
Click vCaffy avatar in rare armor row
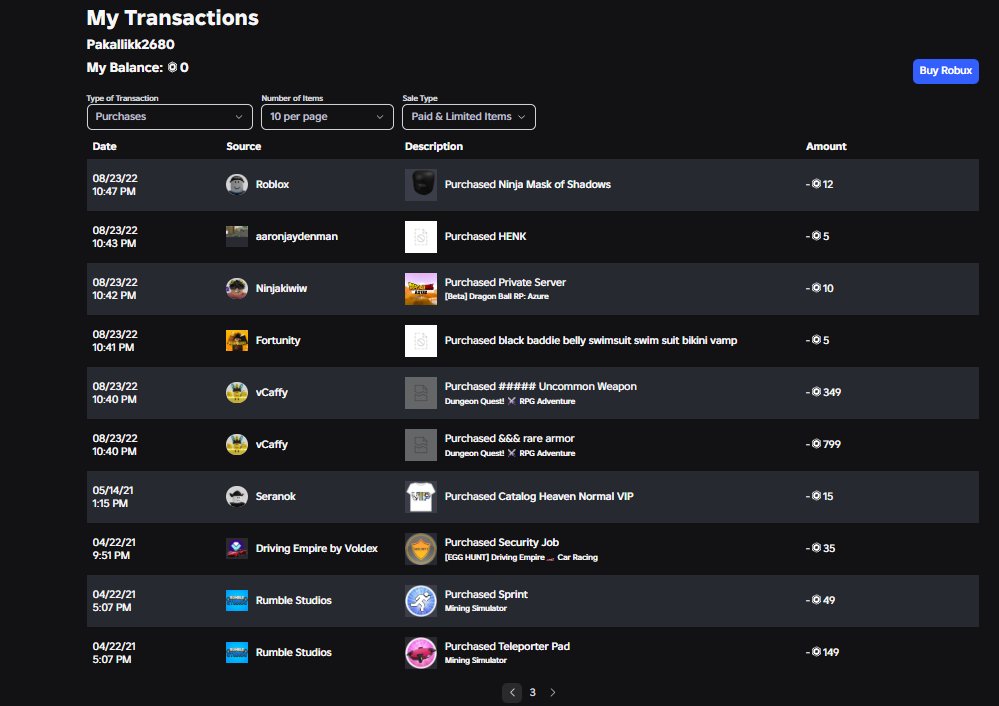(236, 445)
